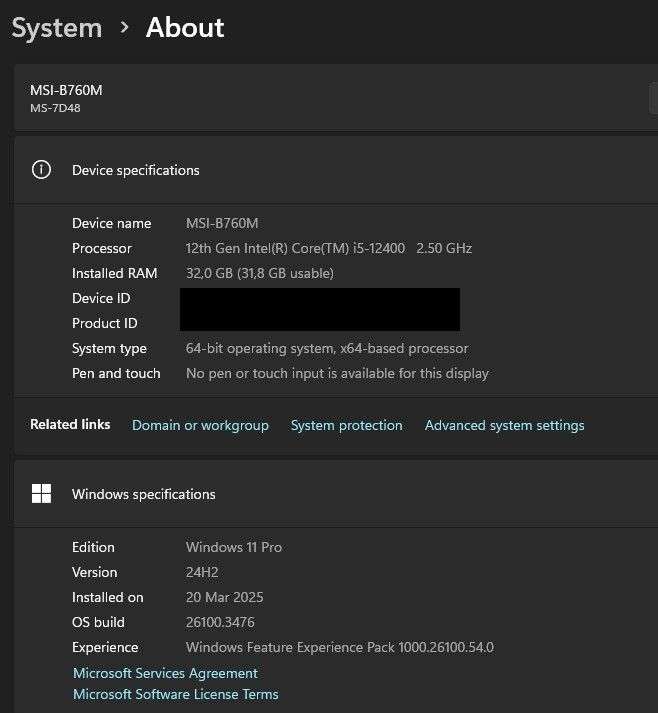Image resolution: width=658 pixels, height=713 pixels.
Task: Click the Edition label
Action: pyautogui.click(x=93, y=547)
